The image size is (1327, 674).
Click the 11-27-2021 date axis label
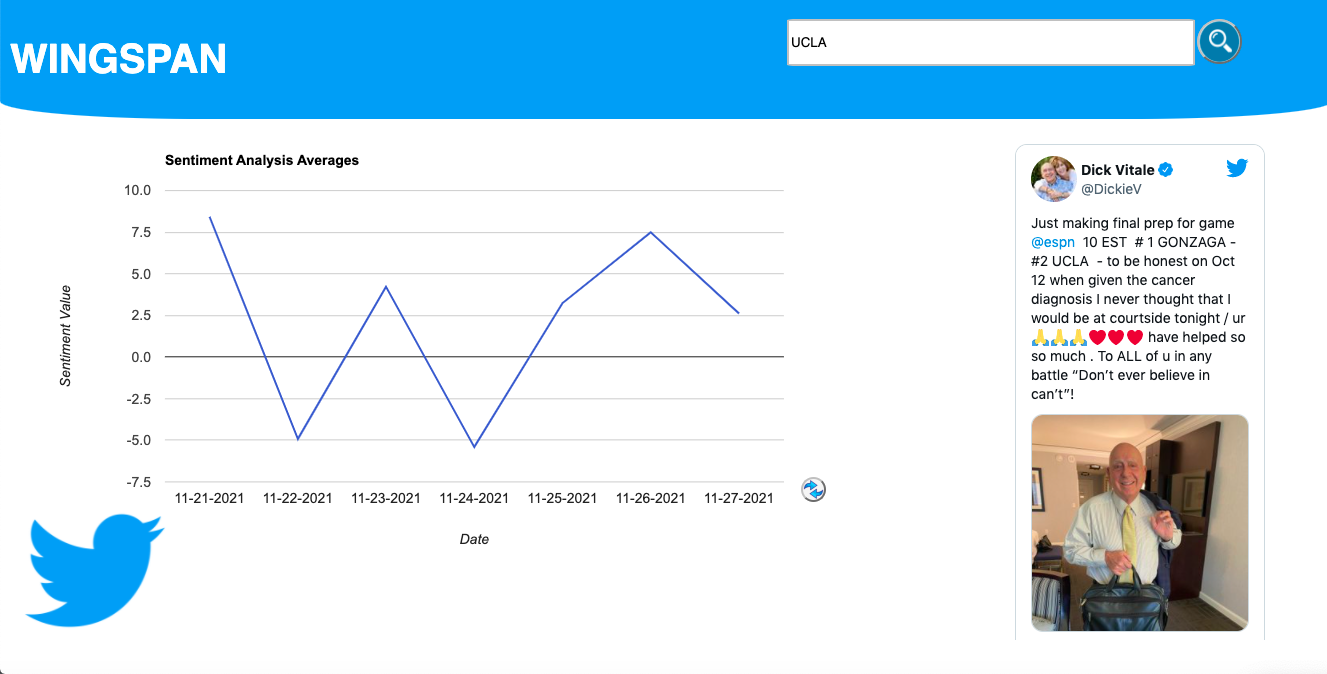coord(739,498)
